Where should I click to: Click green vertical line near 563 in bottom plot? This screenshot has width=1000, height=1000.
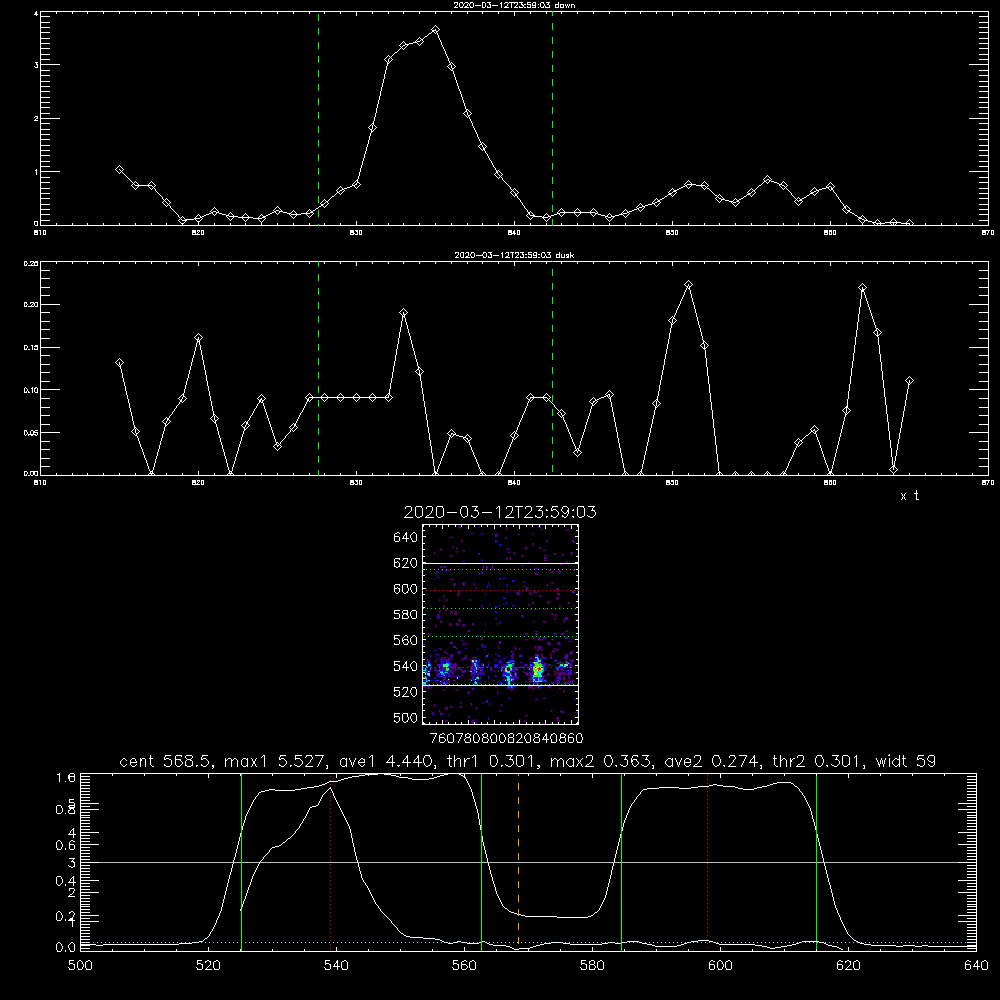tap(482, 861)
